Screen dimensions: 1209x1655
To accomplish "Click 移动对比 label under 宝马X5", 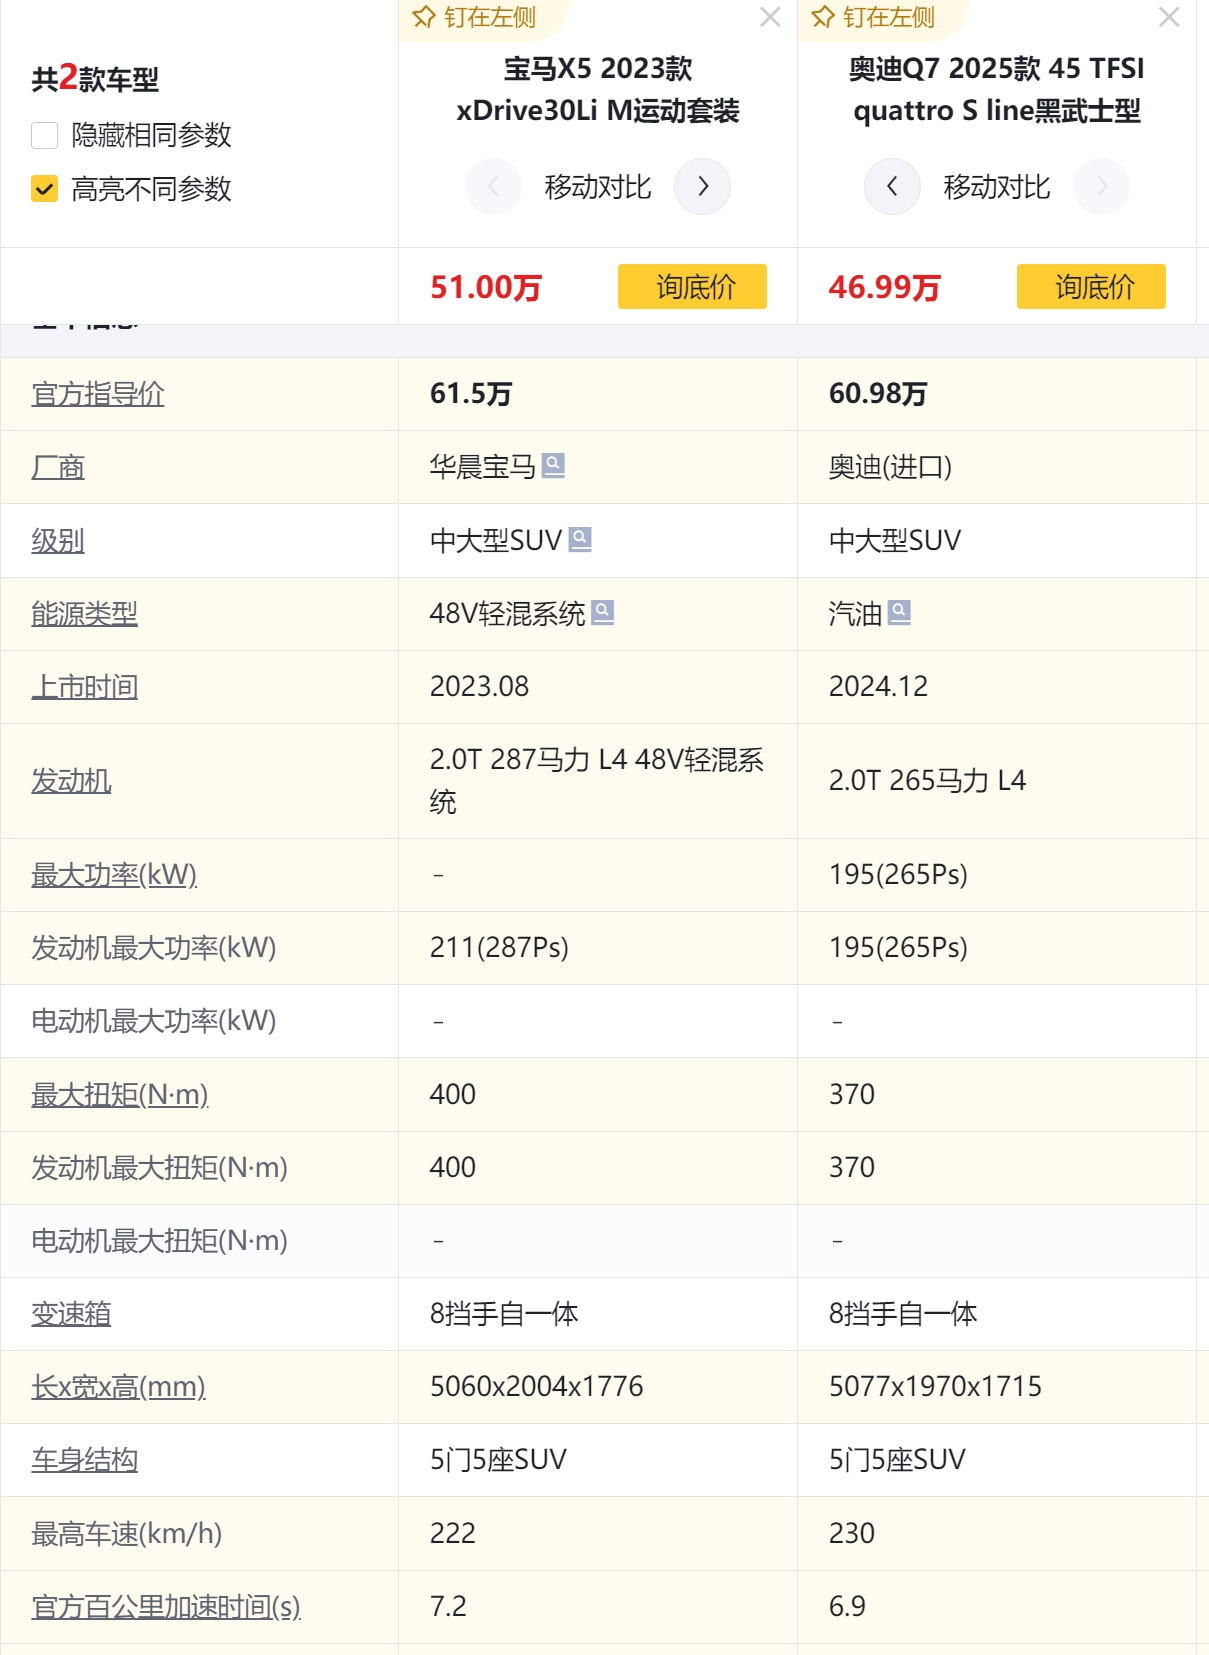I will pyautogui.click(x=598, y=187).
